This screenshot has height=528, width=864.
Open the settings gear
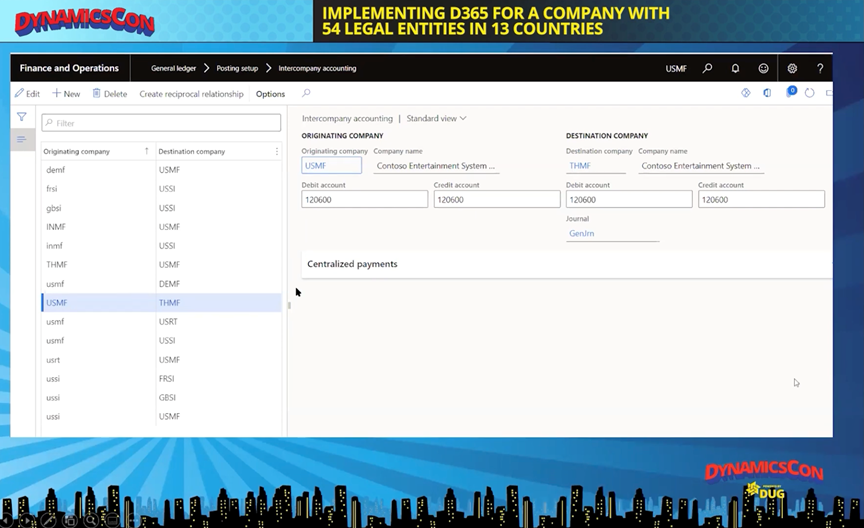792,69
